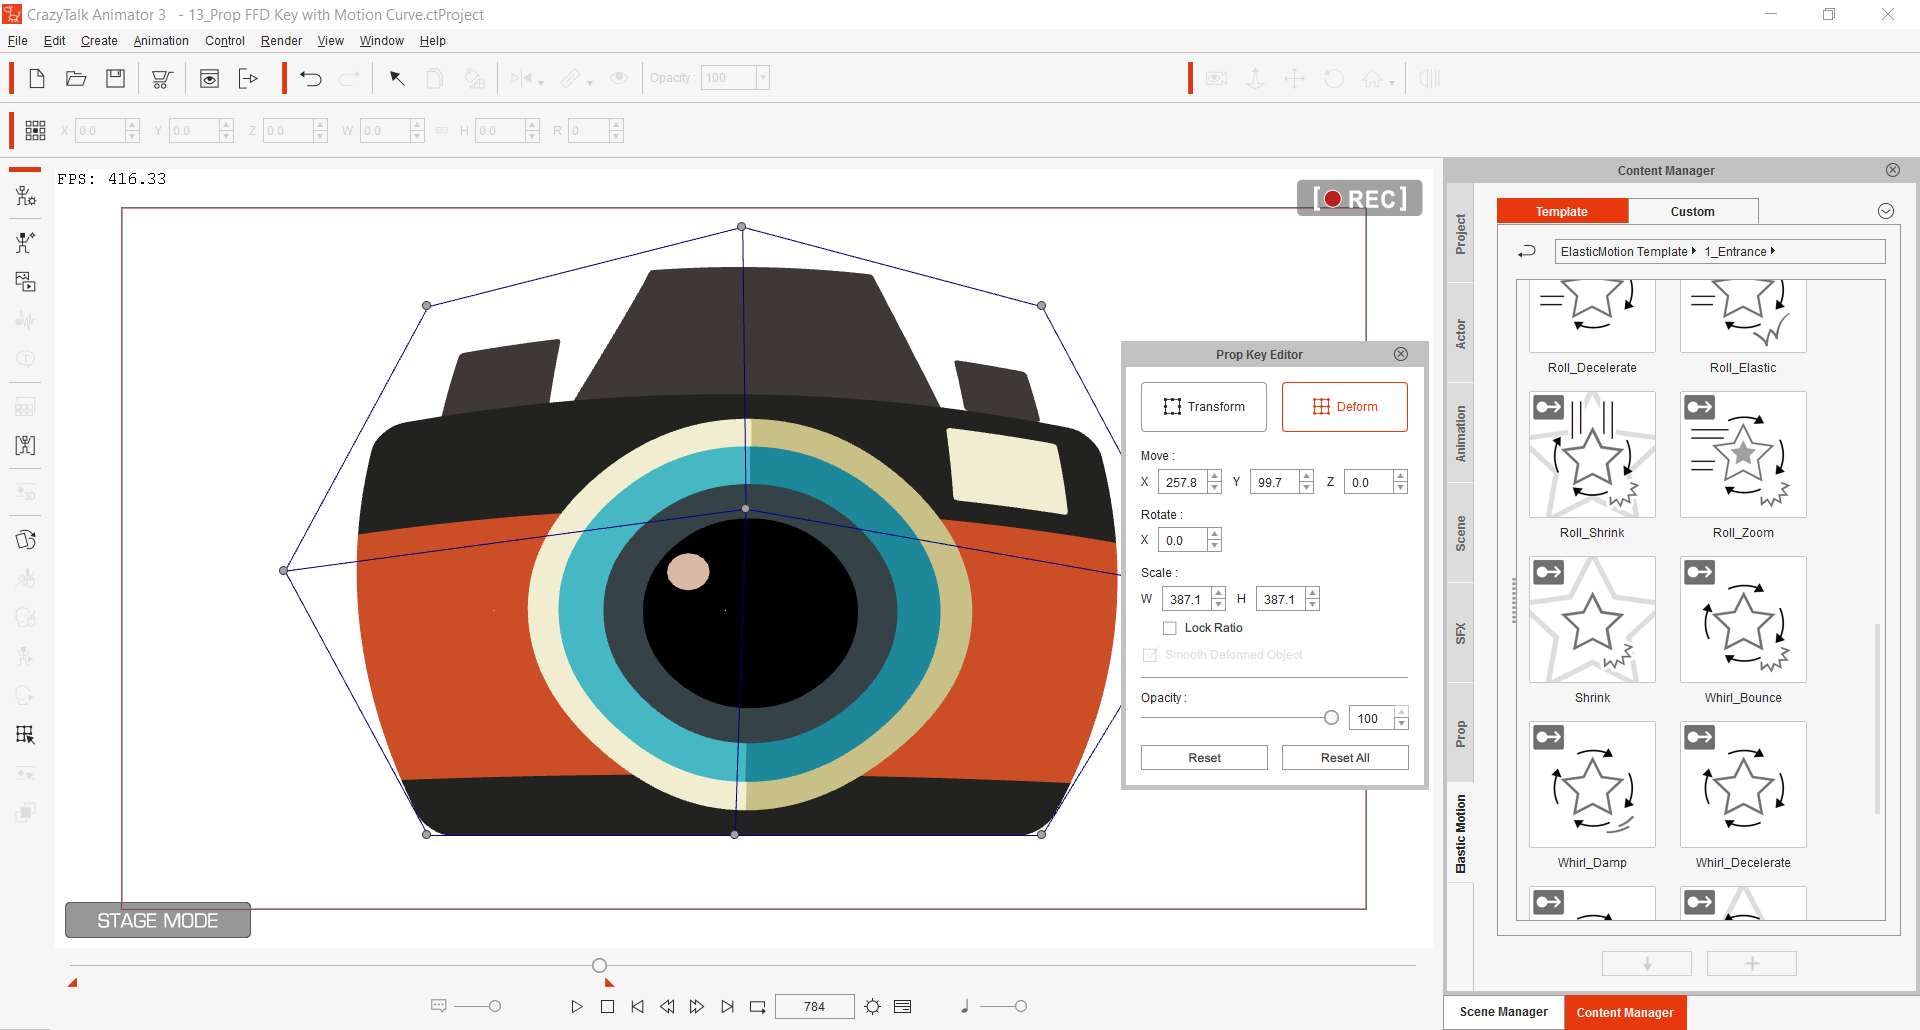Open the ElasticMotion Template path dropdown
This screenshot has width=1920, height=1030.
pos(1692,252)
